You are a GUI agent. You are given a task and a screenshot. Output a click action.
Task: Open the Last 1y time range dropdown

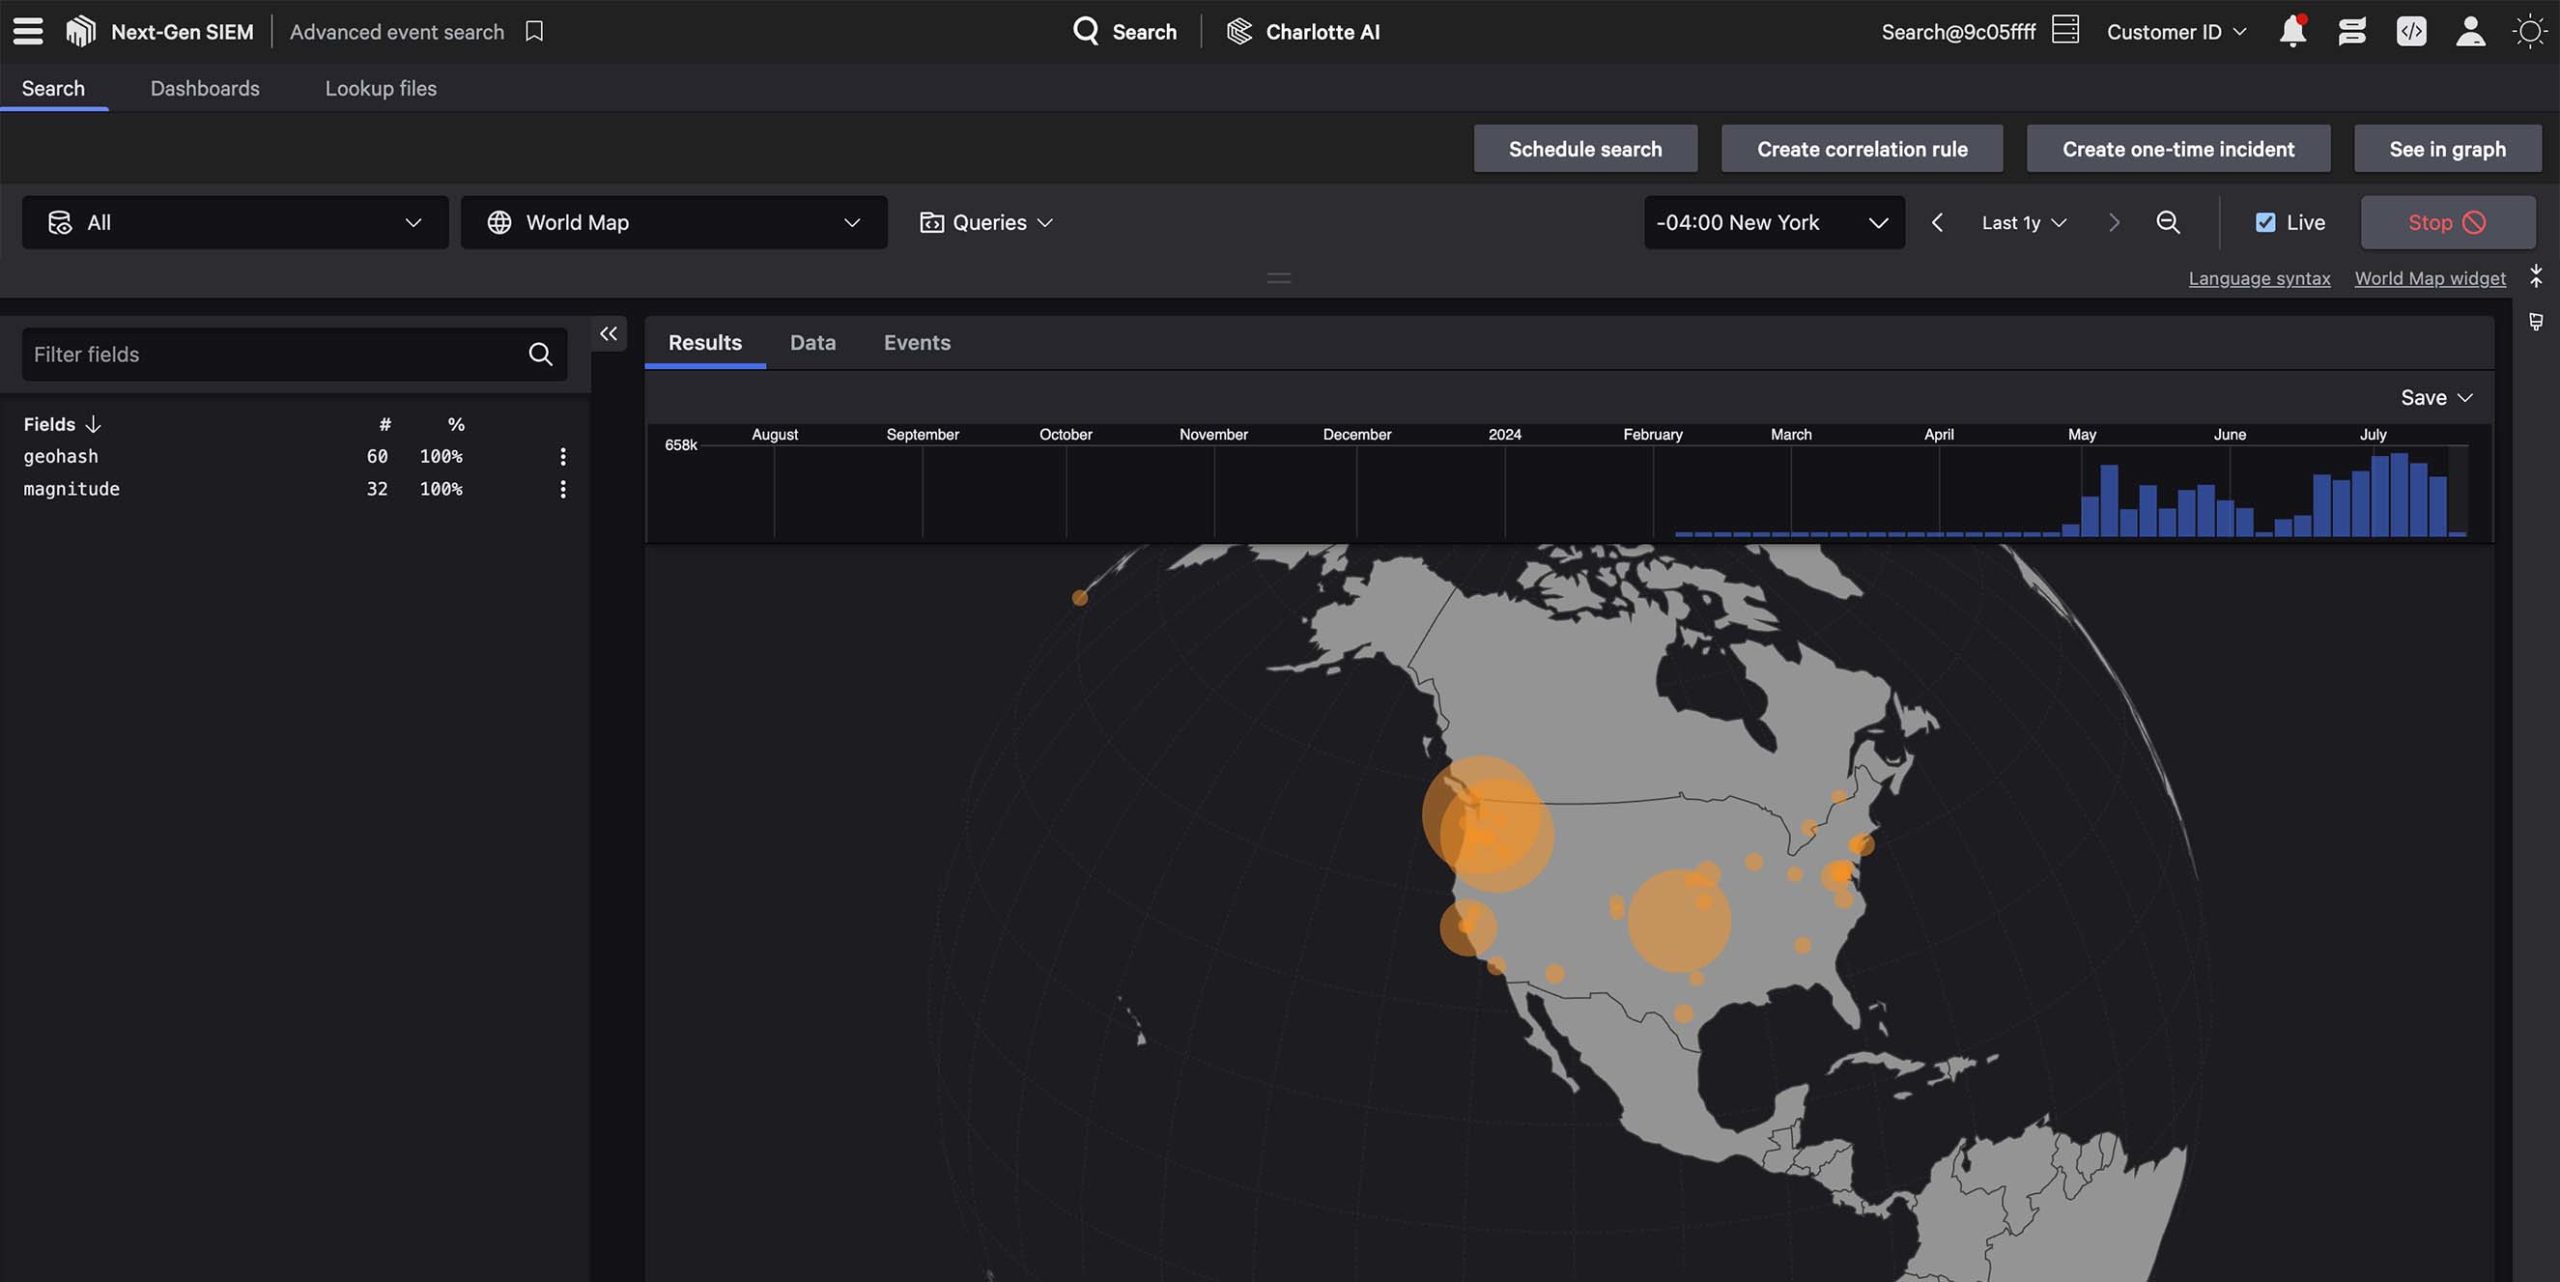[x=2024, y=222]
